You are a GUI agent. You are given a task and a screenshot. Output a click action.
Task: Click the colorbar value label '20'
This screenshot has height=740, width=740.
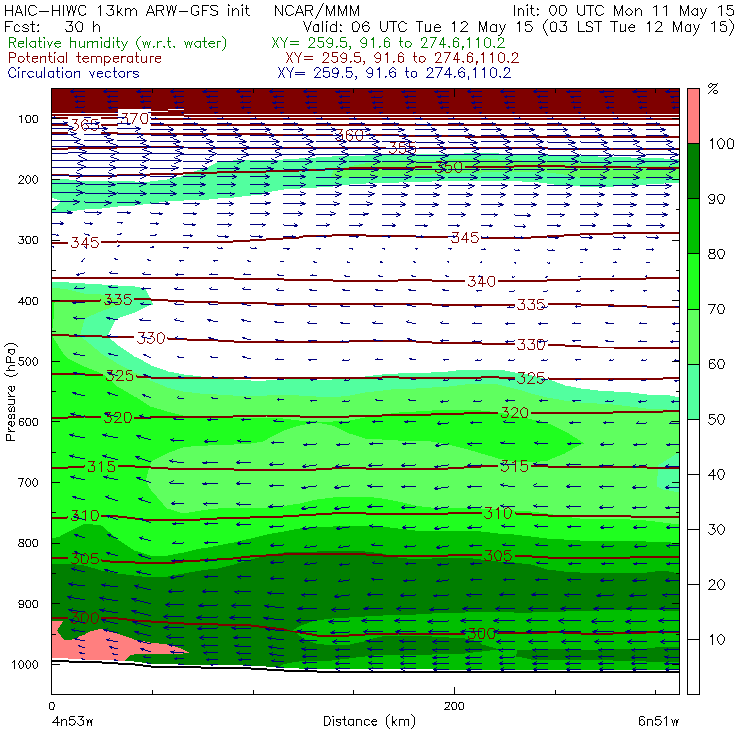(x=716, y=585)
